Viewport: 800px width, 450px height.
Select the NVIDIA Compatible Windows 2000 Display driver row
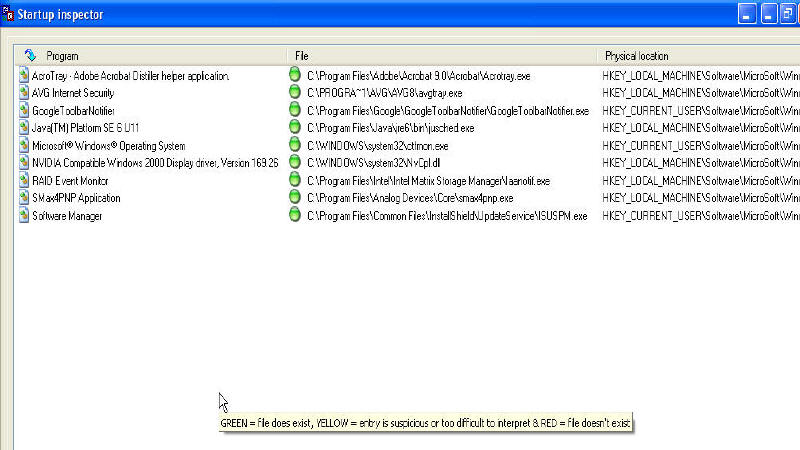pyautogui.click(x=138, y=162)
